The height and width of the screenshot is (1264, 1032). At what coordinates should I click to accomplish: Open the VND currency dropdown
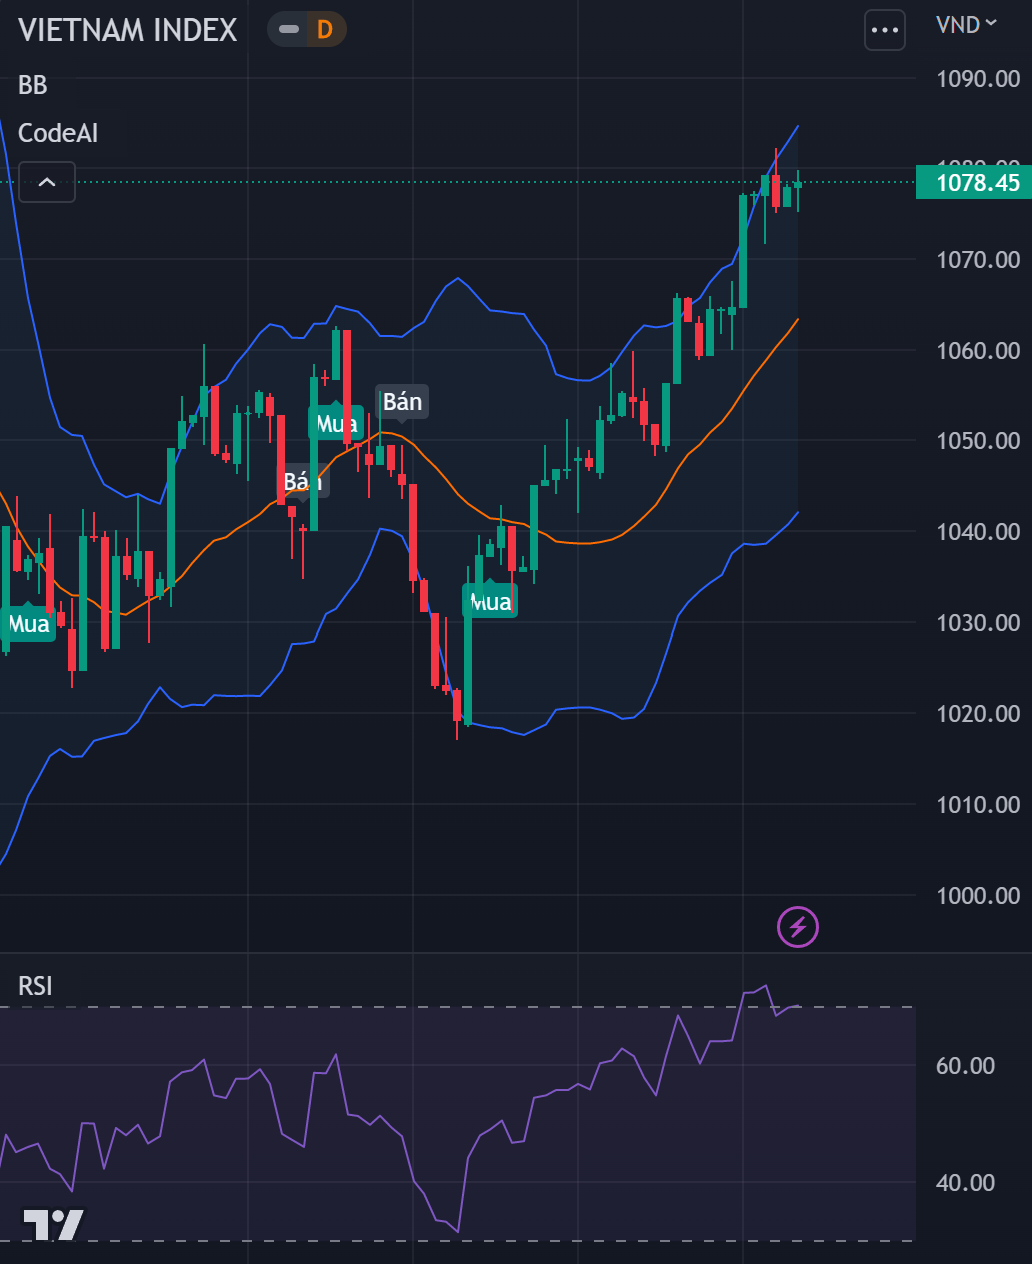point(966,25)
